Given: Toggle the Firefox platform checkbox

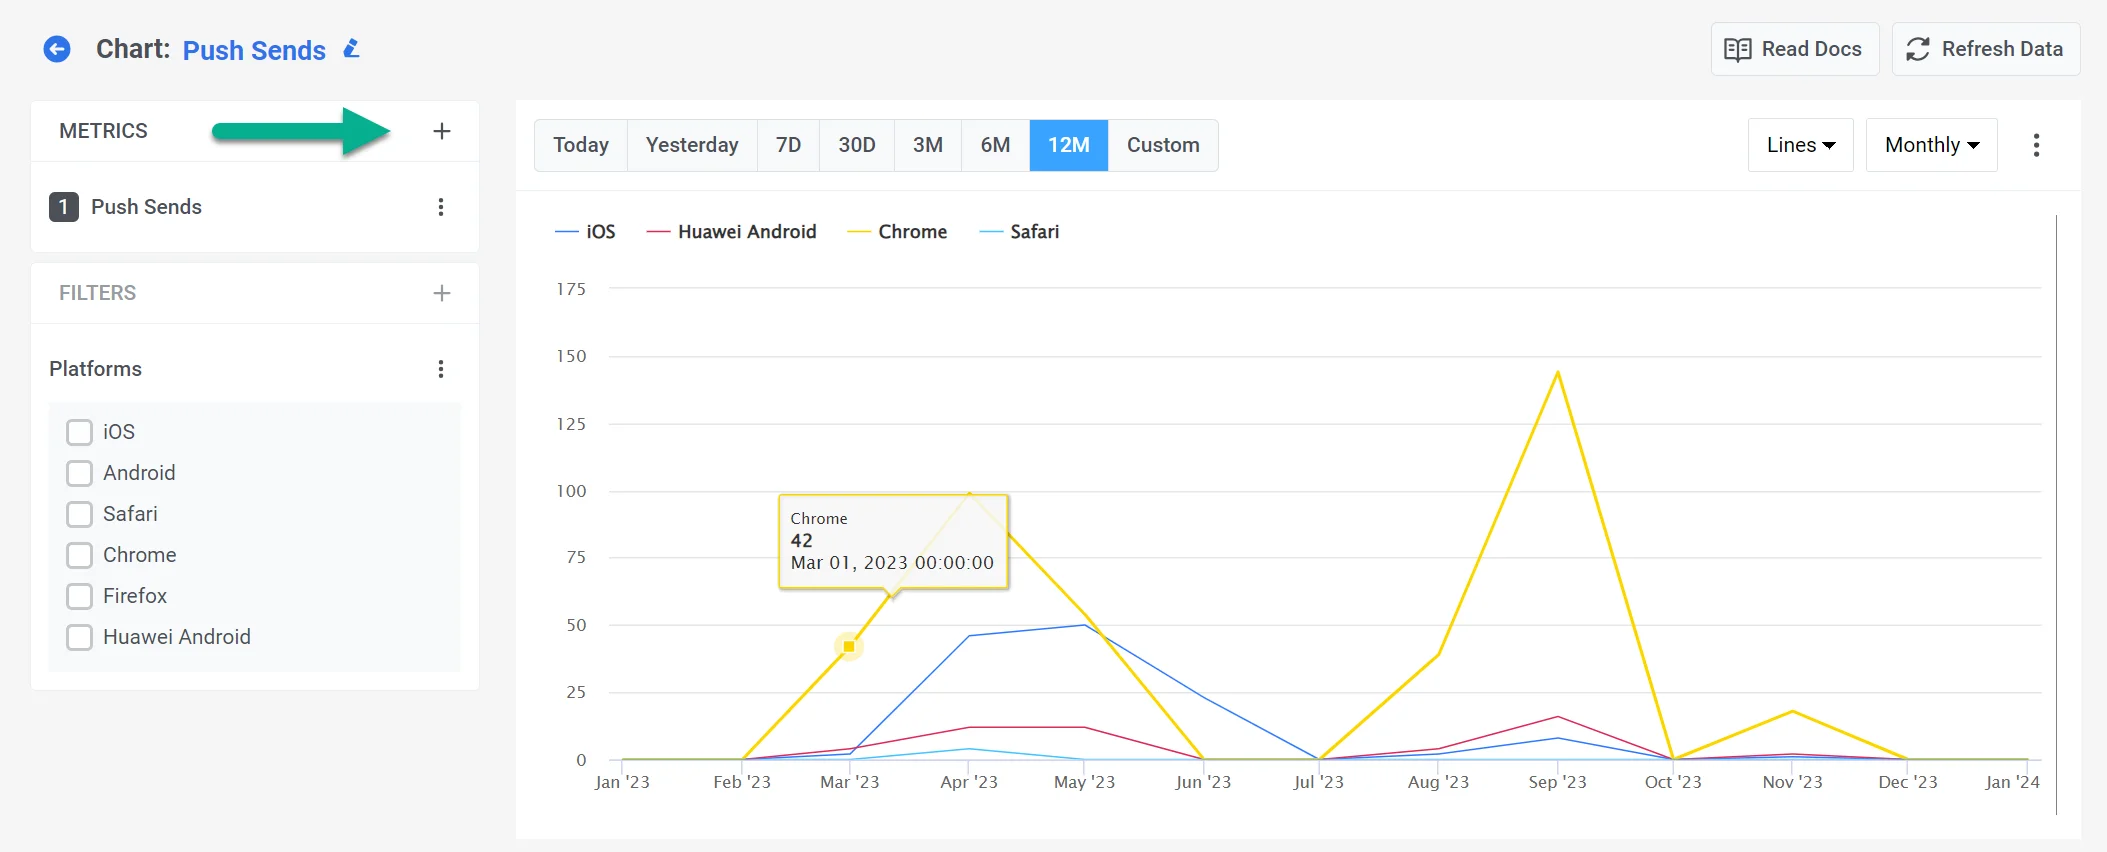Looking at the screenshot, I should point(79,596).
